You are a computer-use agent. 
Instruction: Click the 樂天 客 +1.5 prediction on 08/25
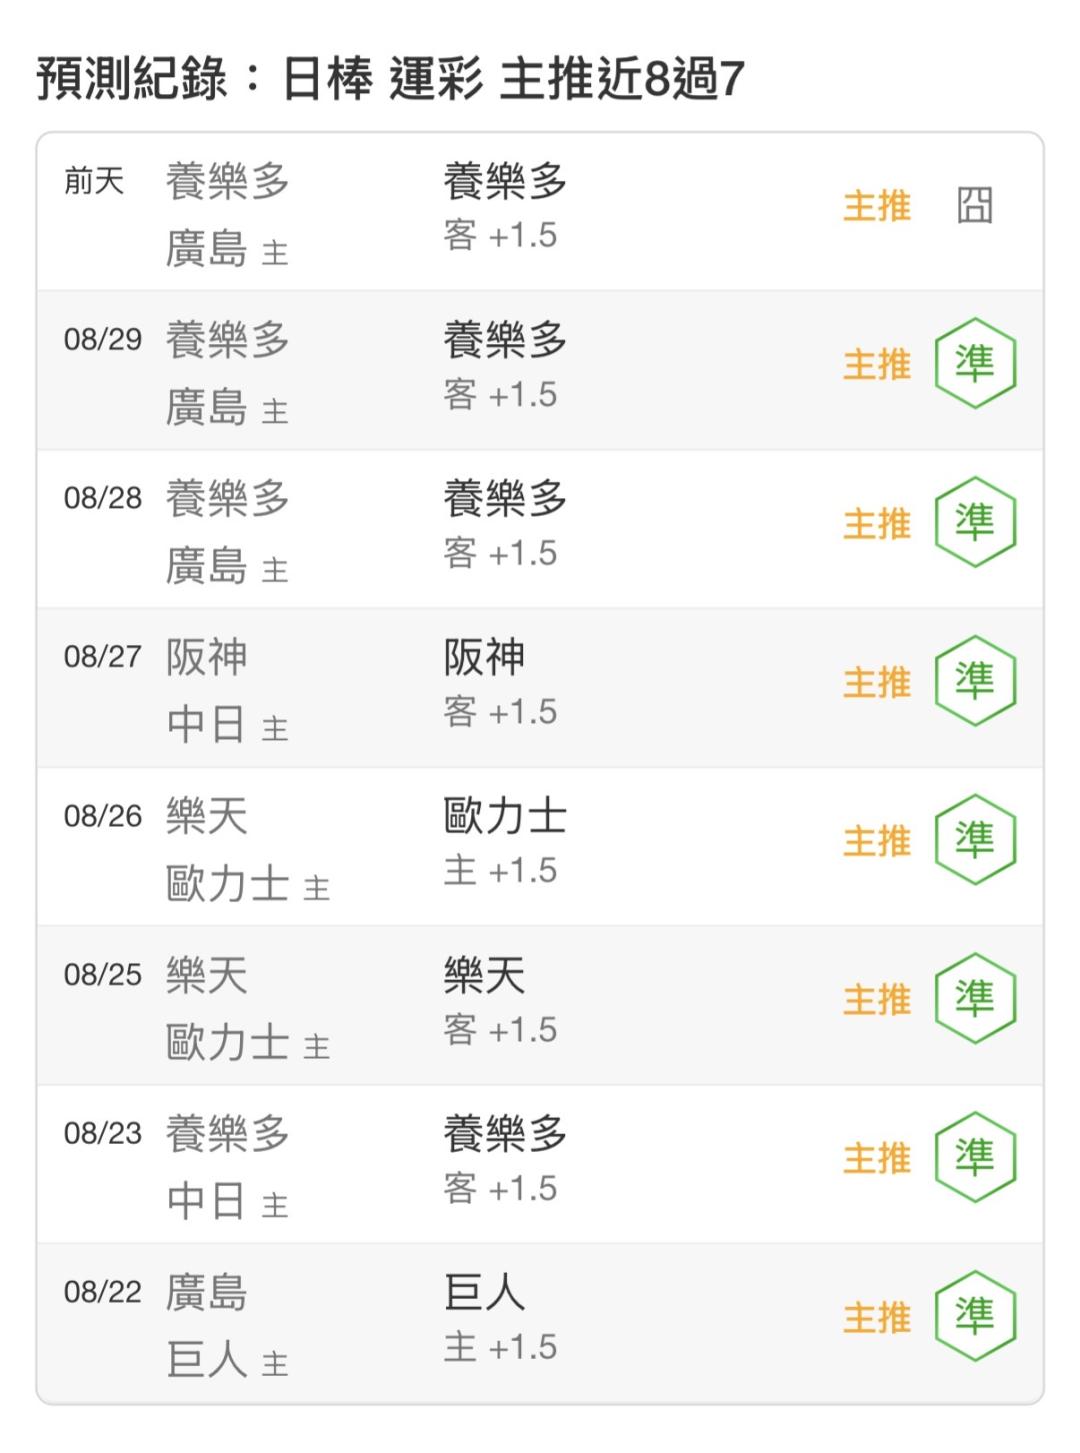[501, 1002]
